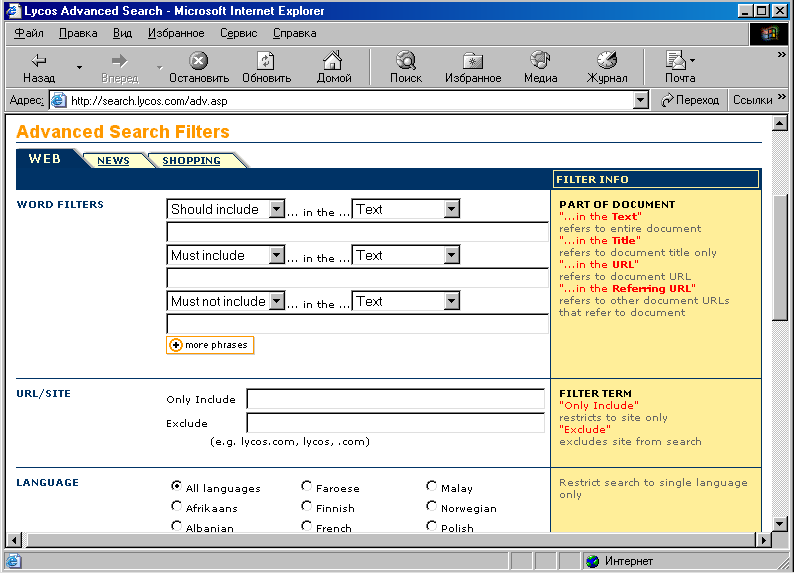
Task: Open the Must include dropdown
Action: coord(276,255)
